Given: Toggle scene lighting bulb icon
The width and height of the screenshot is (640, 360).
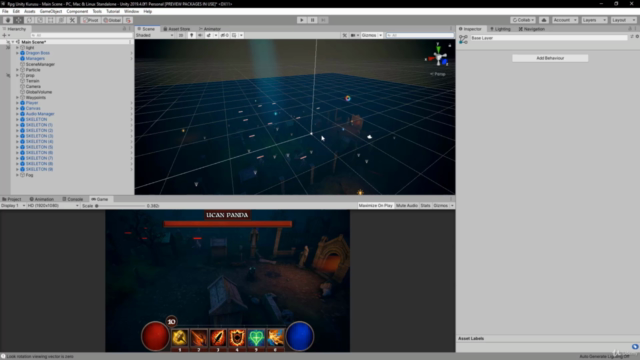Looking at the screenshot, I should [191, 36].
